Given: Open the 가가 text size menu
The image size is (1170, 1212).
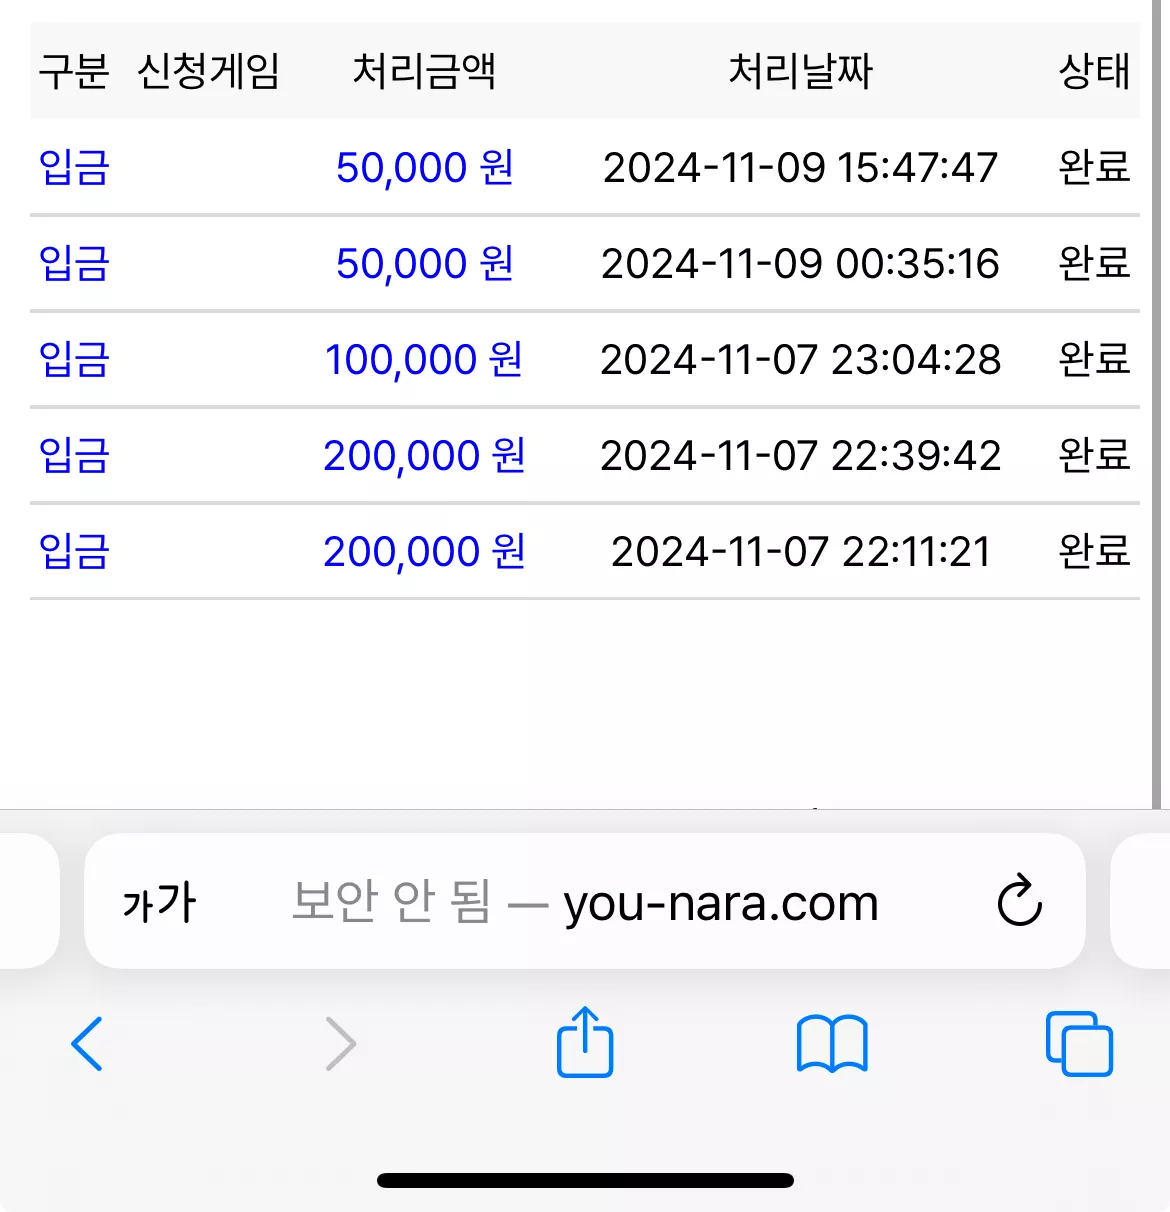Looking at the screenshot, I should click(160, 902).
